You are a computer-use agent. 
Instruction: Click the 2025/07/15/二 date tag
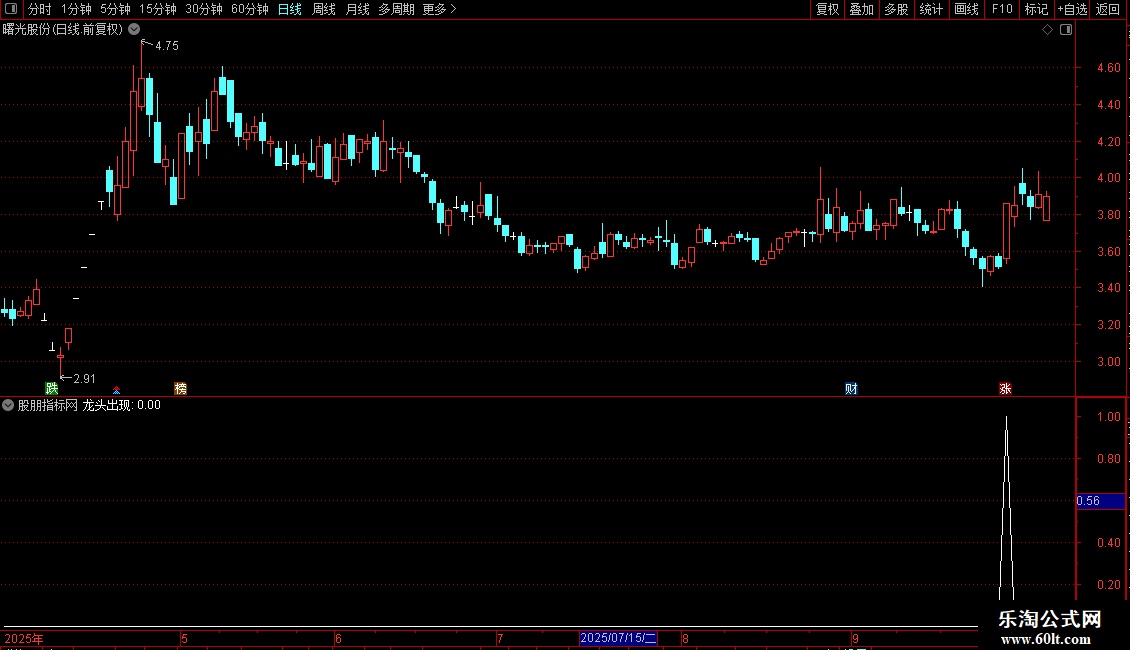click(618, 638)
